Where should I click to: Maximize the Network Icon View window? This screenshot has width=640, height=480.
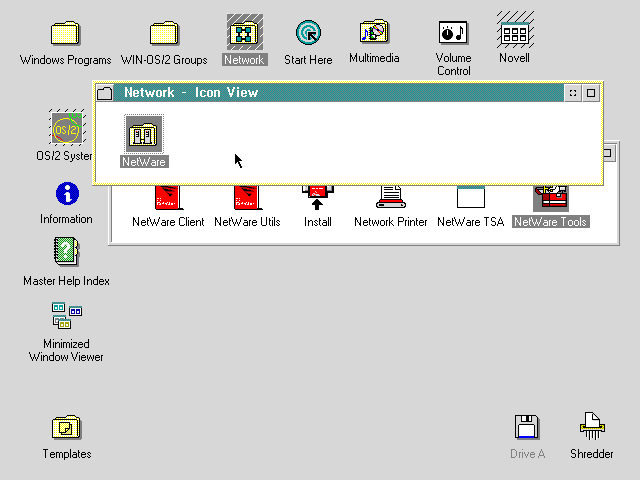[x=591, y=93]
